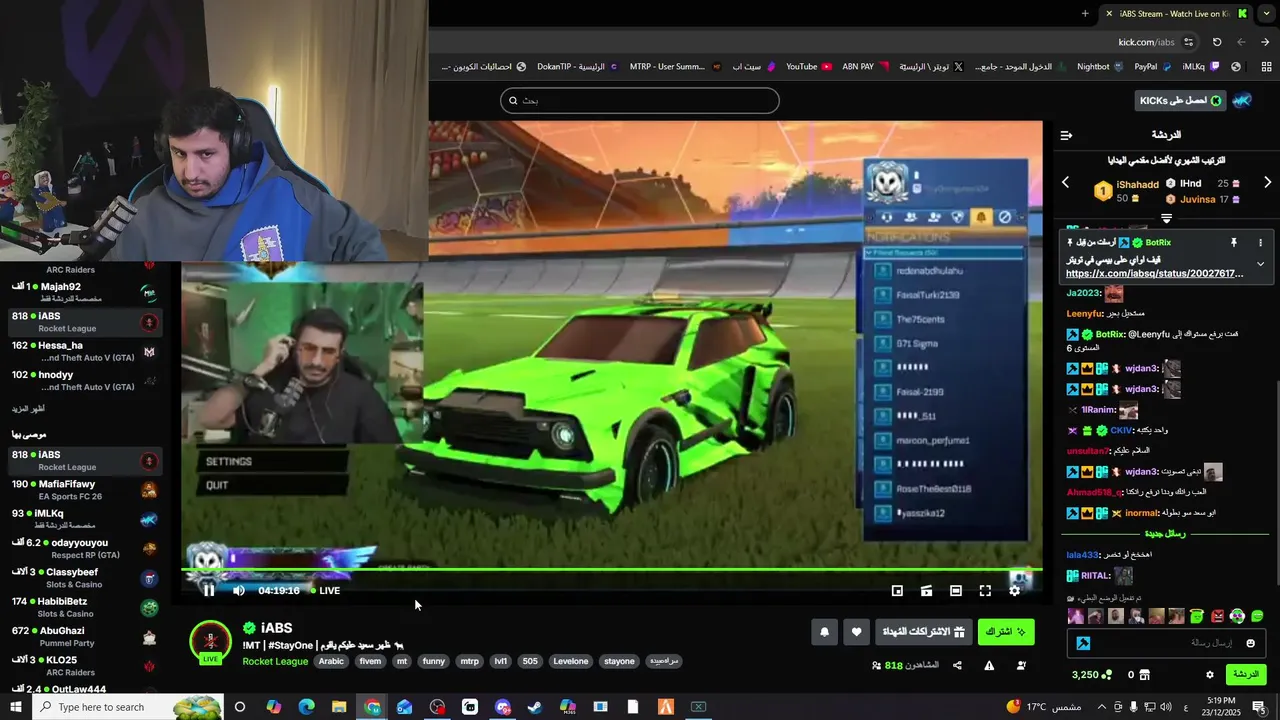The height and width of the screenshot is (720, 1280).
Task: Open a new browser tab
Action: tap(1085, 13)
